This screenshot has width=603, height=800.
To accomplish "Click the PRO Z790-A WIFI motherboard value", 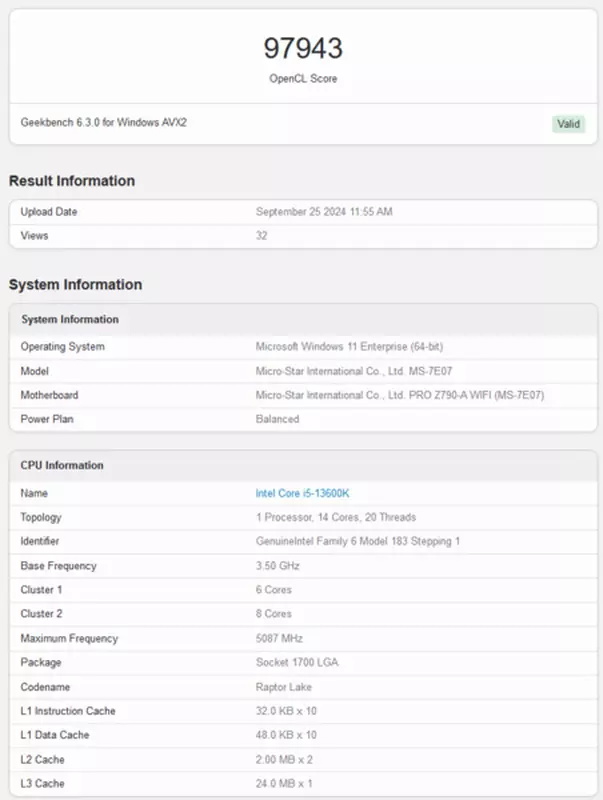I will click(400, 395).
